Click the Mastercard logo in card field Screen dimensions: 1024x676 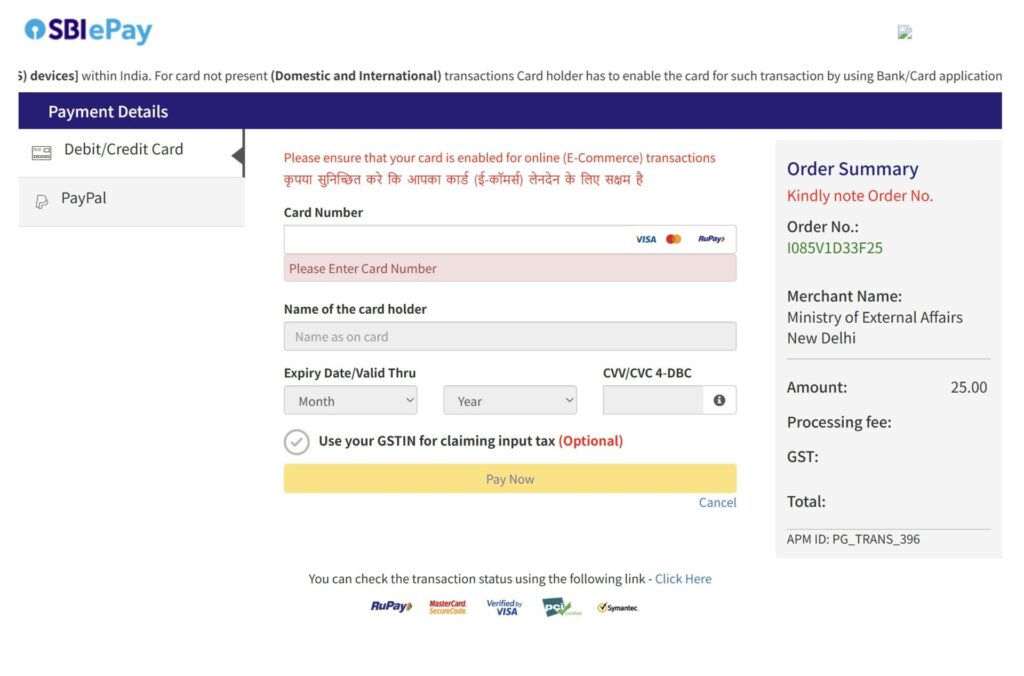pos(674,239)
